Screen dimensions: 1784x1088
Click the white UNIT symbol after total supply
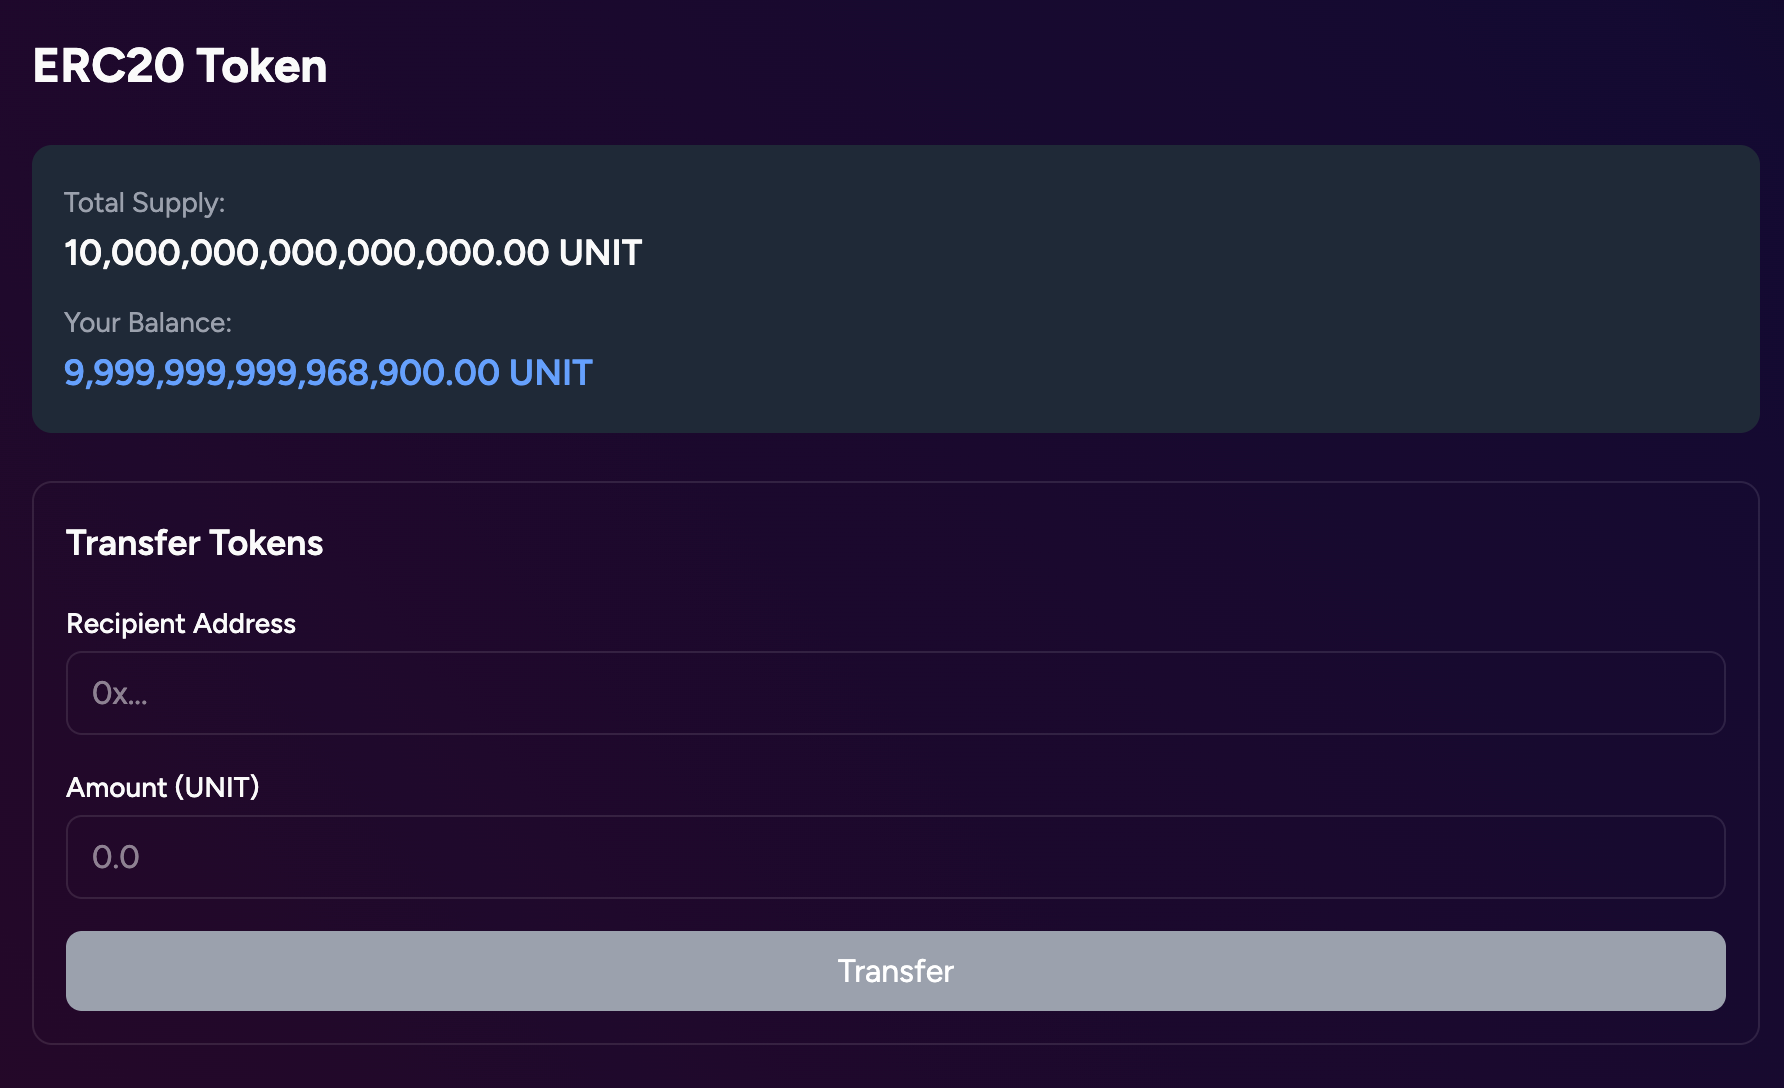(600, 253)
